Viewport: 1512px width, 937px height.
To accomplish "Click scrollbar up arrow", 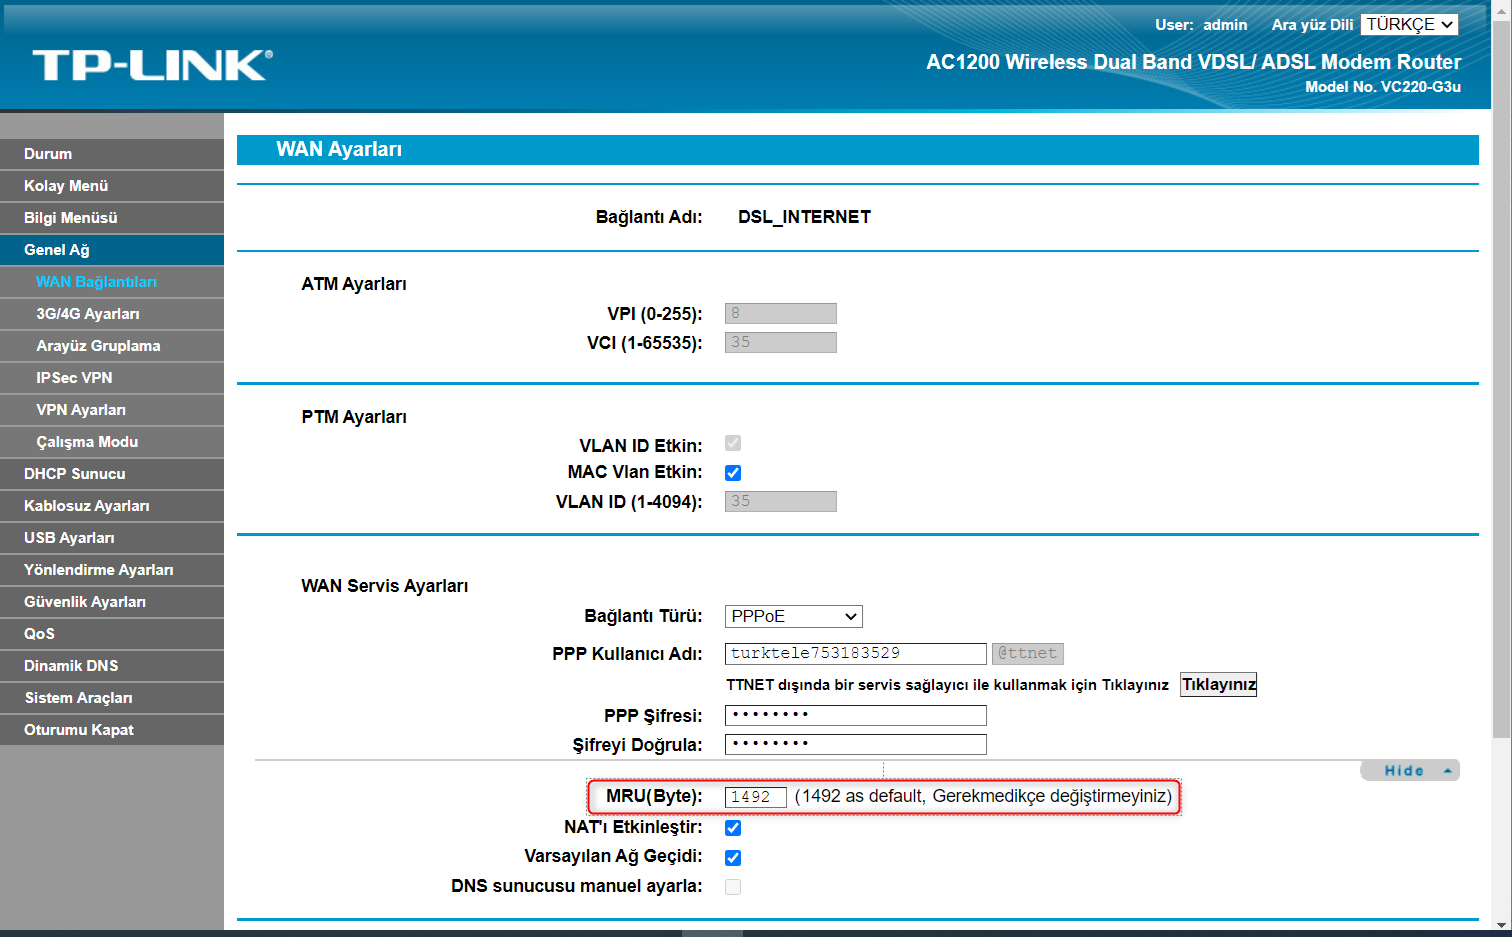I will [x=1502, y=9].
